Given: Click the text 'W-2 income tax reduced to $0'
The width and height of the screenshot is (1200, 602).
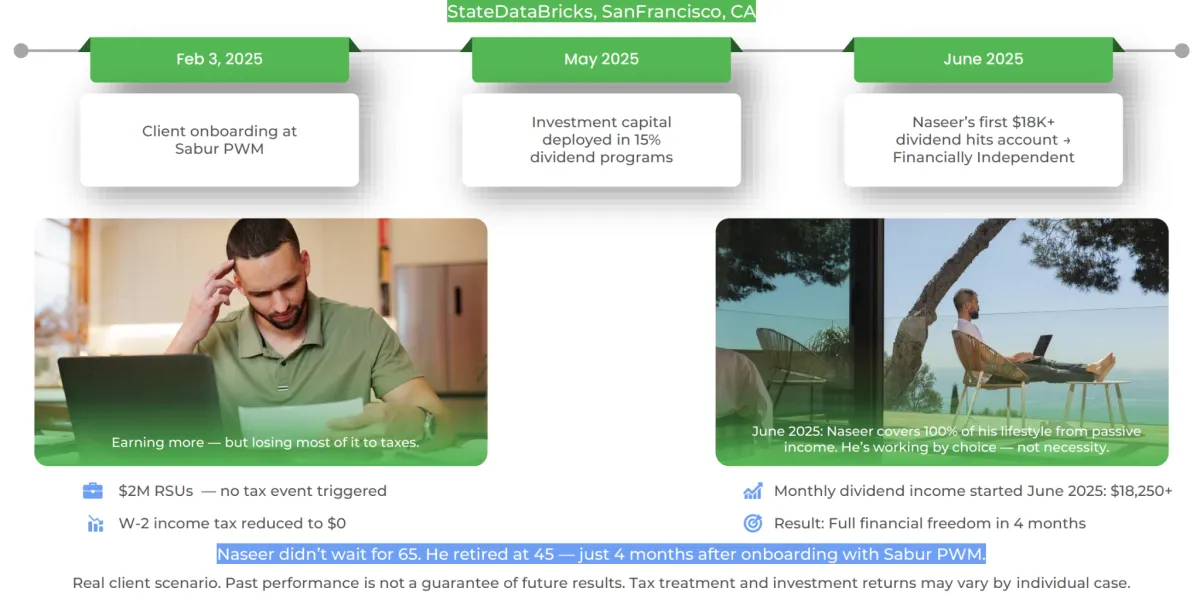Looking at the screenshot, I should point(232,523).
